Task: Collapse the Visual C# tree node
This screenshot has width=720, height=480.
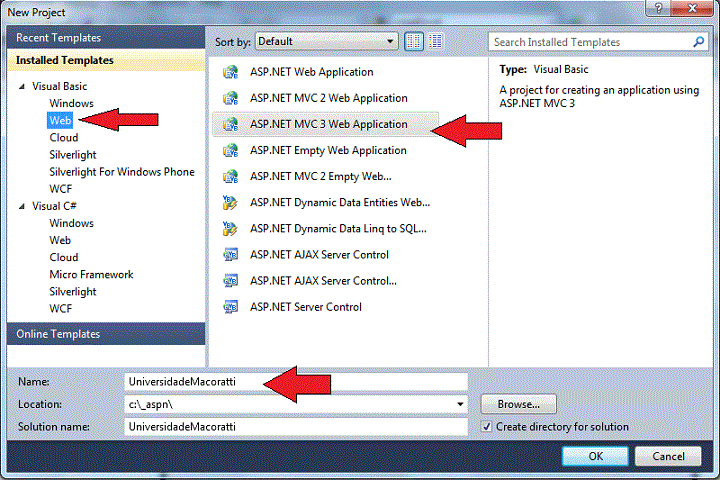Action: (22, 206)
